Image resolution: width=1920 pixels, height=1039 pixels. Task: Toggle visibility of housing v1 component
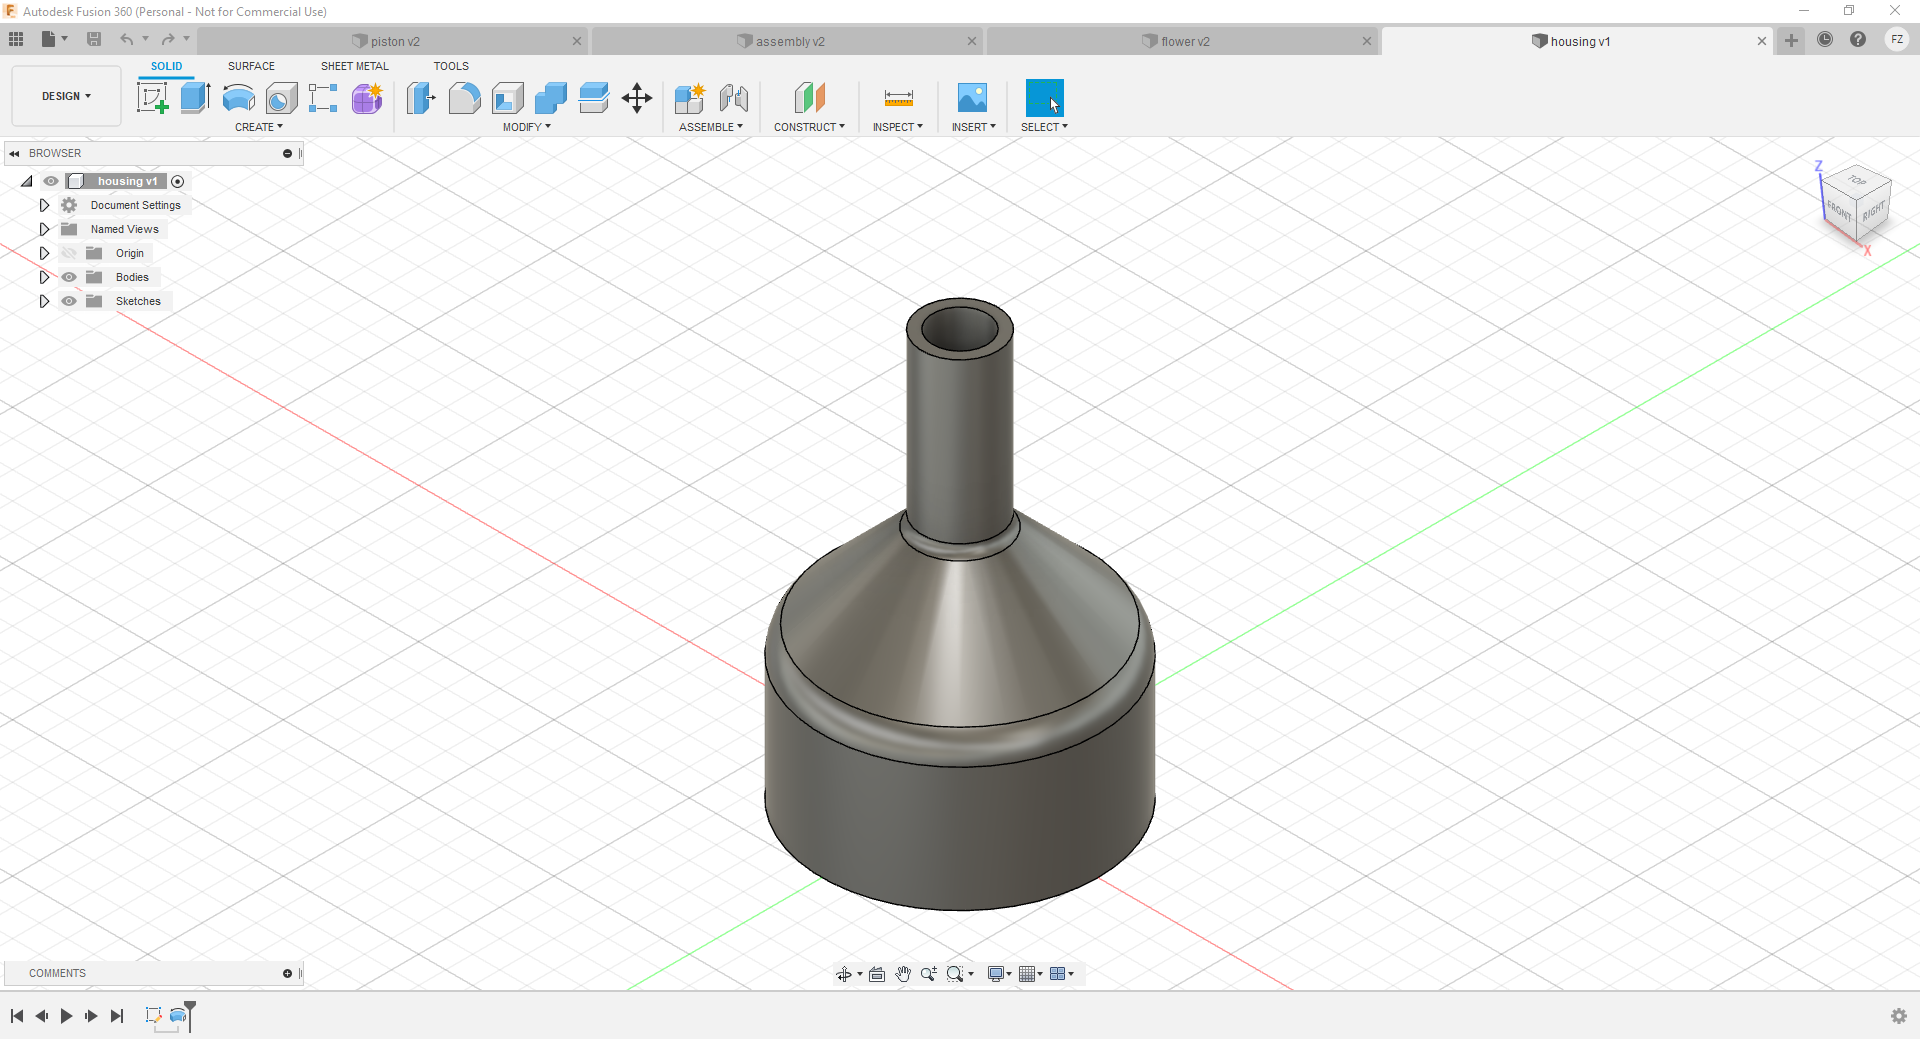point(51,181)
